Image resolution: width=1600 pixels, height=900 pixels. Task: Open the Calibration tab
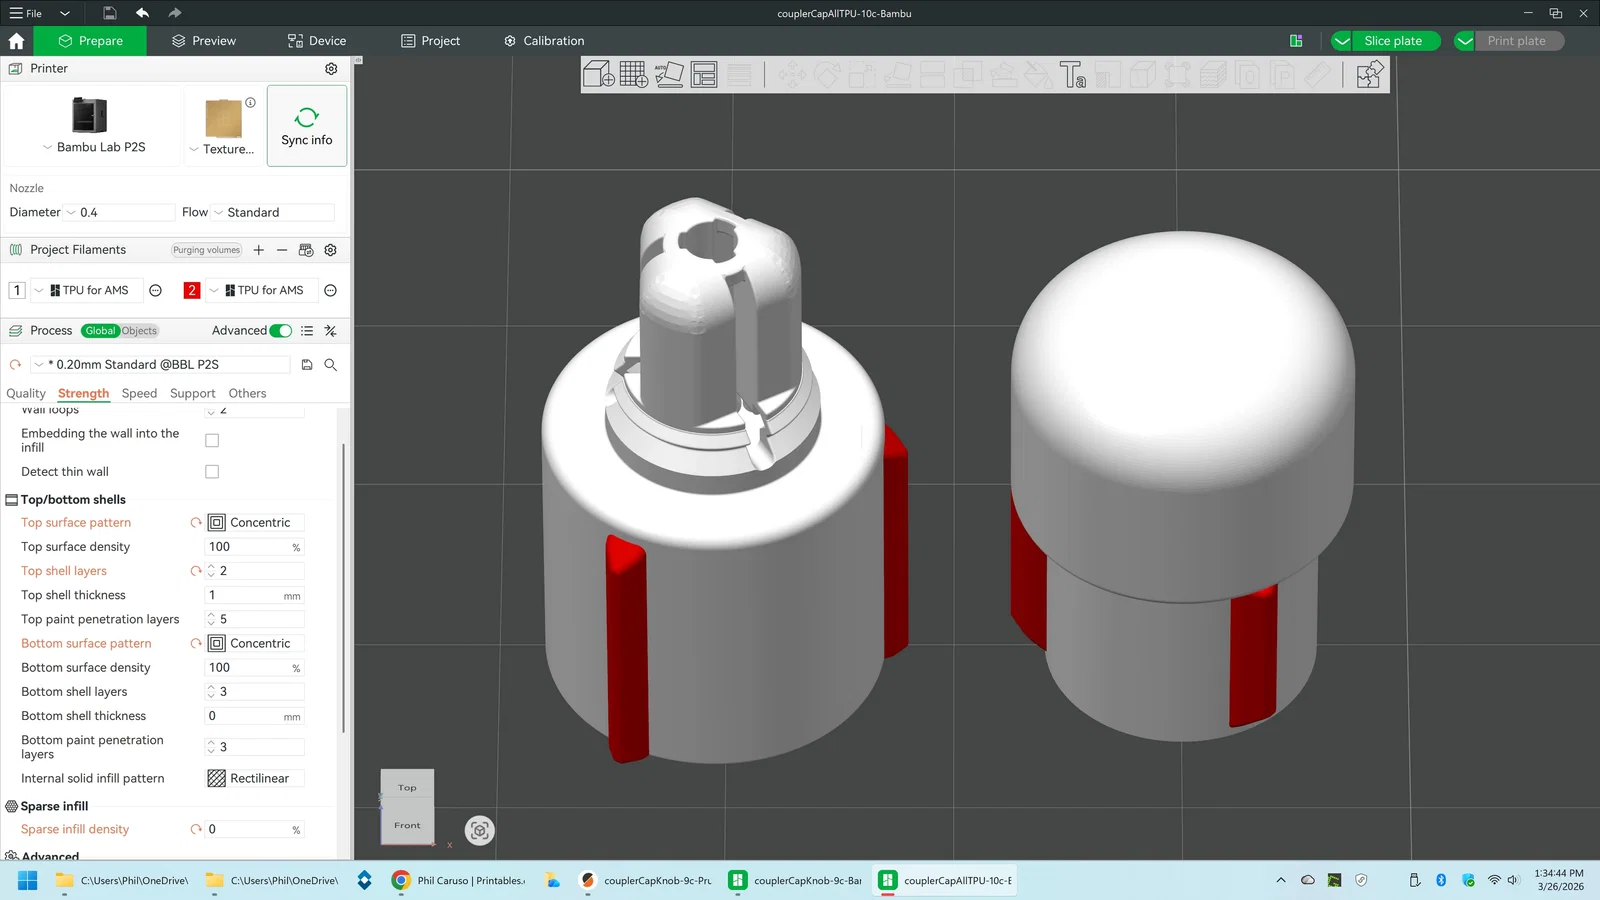(x=544, y=41)
